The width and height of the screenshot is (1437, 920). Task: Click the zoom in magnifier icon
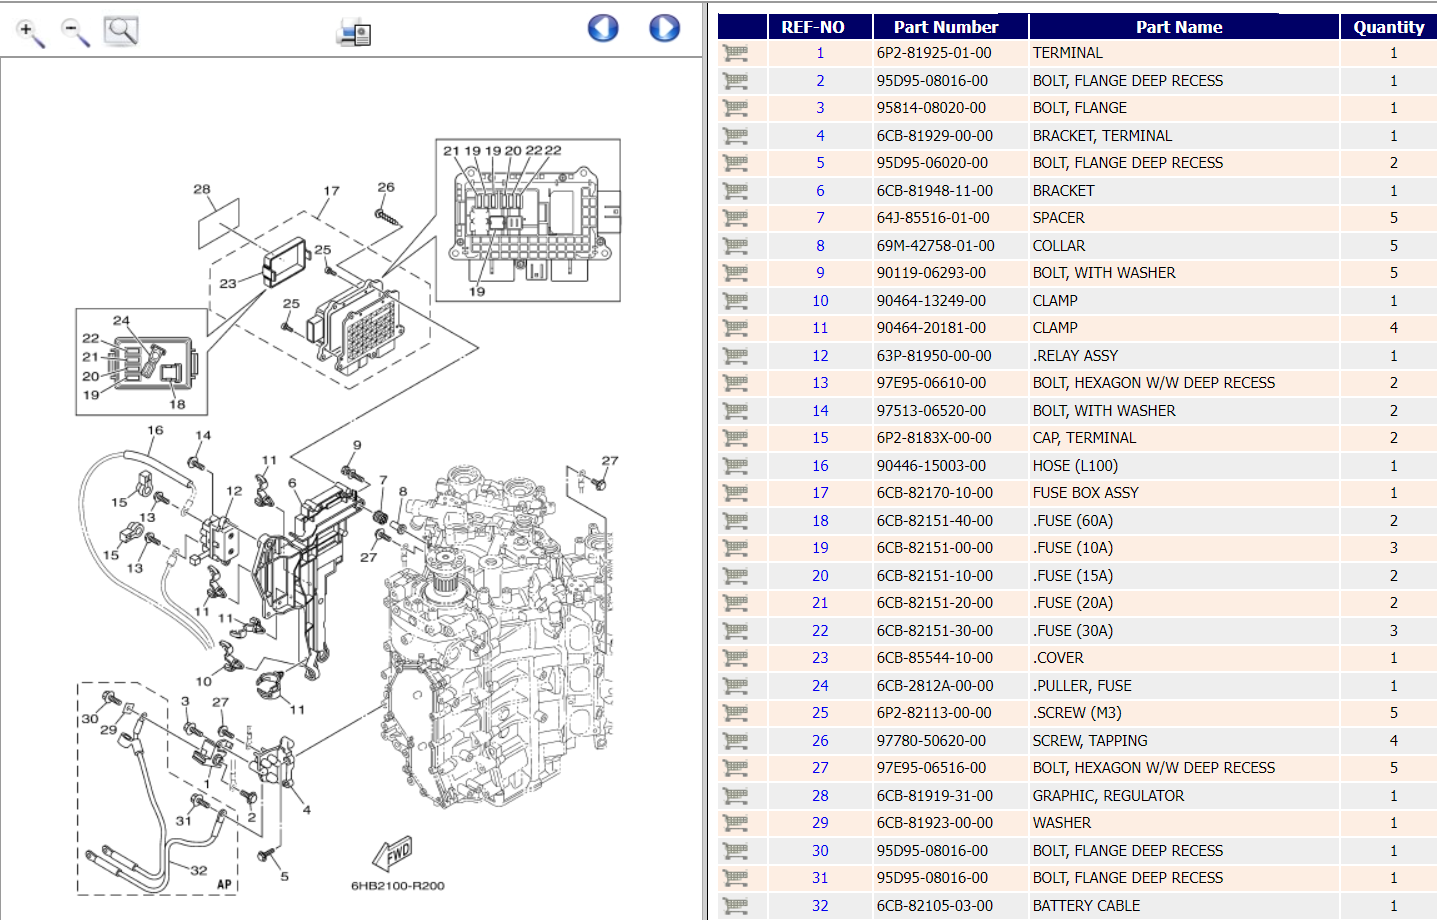pos(29,32)
